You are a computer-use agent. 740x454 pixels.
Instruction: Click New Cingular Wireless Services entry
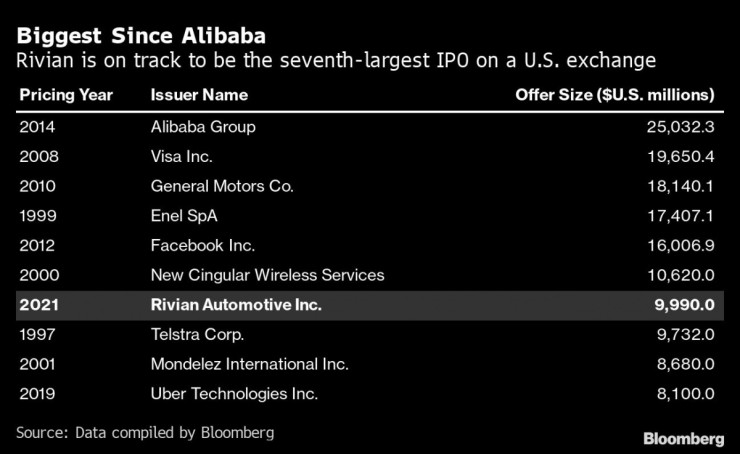tap(267, 275)
